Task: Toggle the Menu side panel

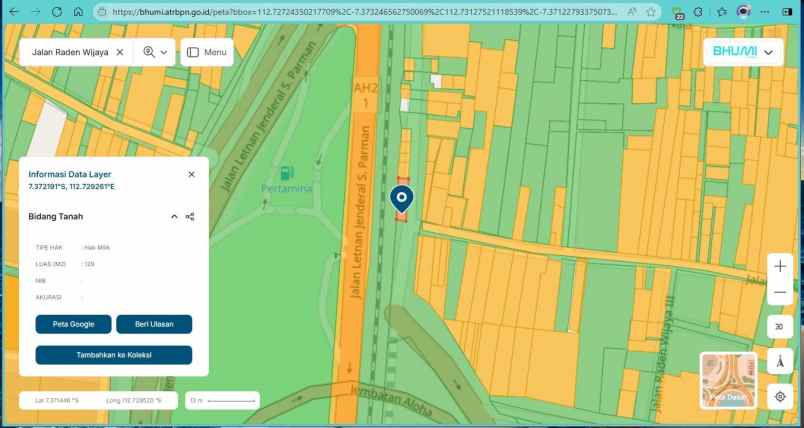Action: click(x=206, y=52)
